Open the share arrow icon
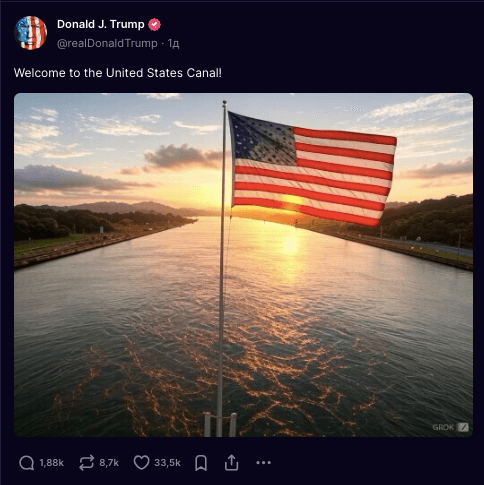The image size is (484, 485). [x=231, y=462]
